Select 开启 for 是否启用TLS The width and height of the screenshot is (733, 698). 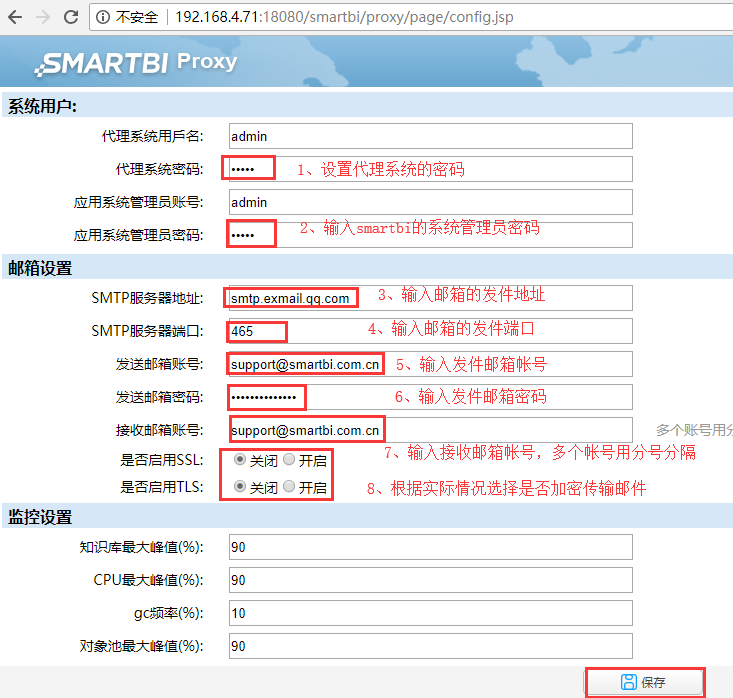(x=289, y=487)
